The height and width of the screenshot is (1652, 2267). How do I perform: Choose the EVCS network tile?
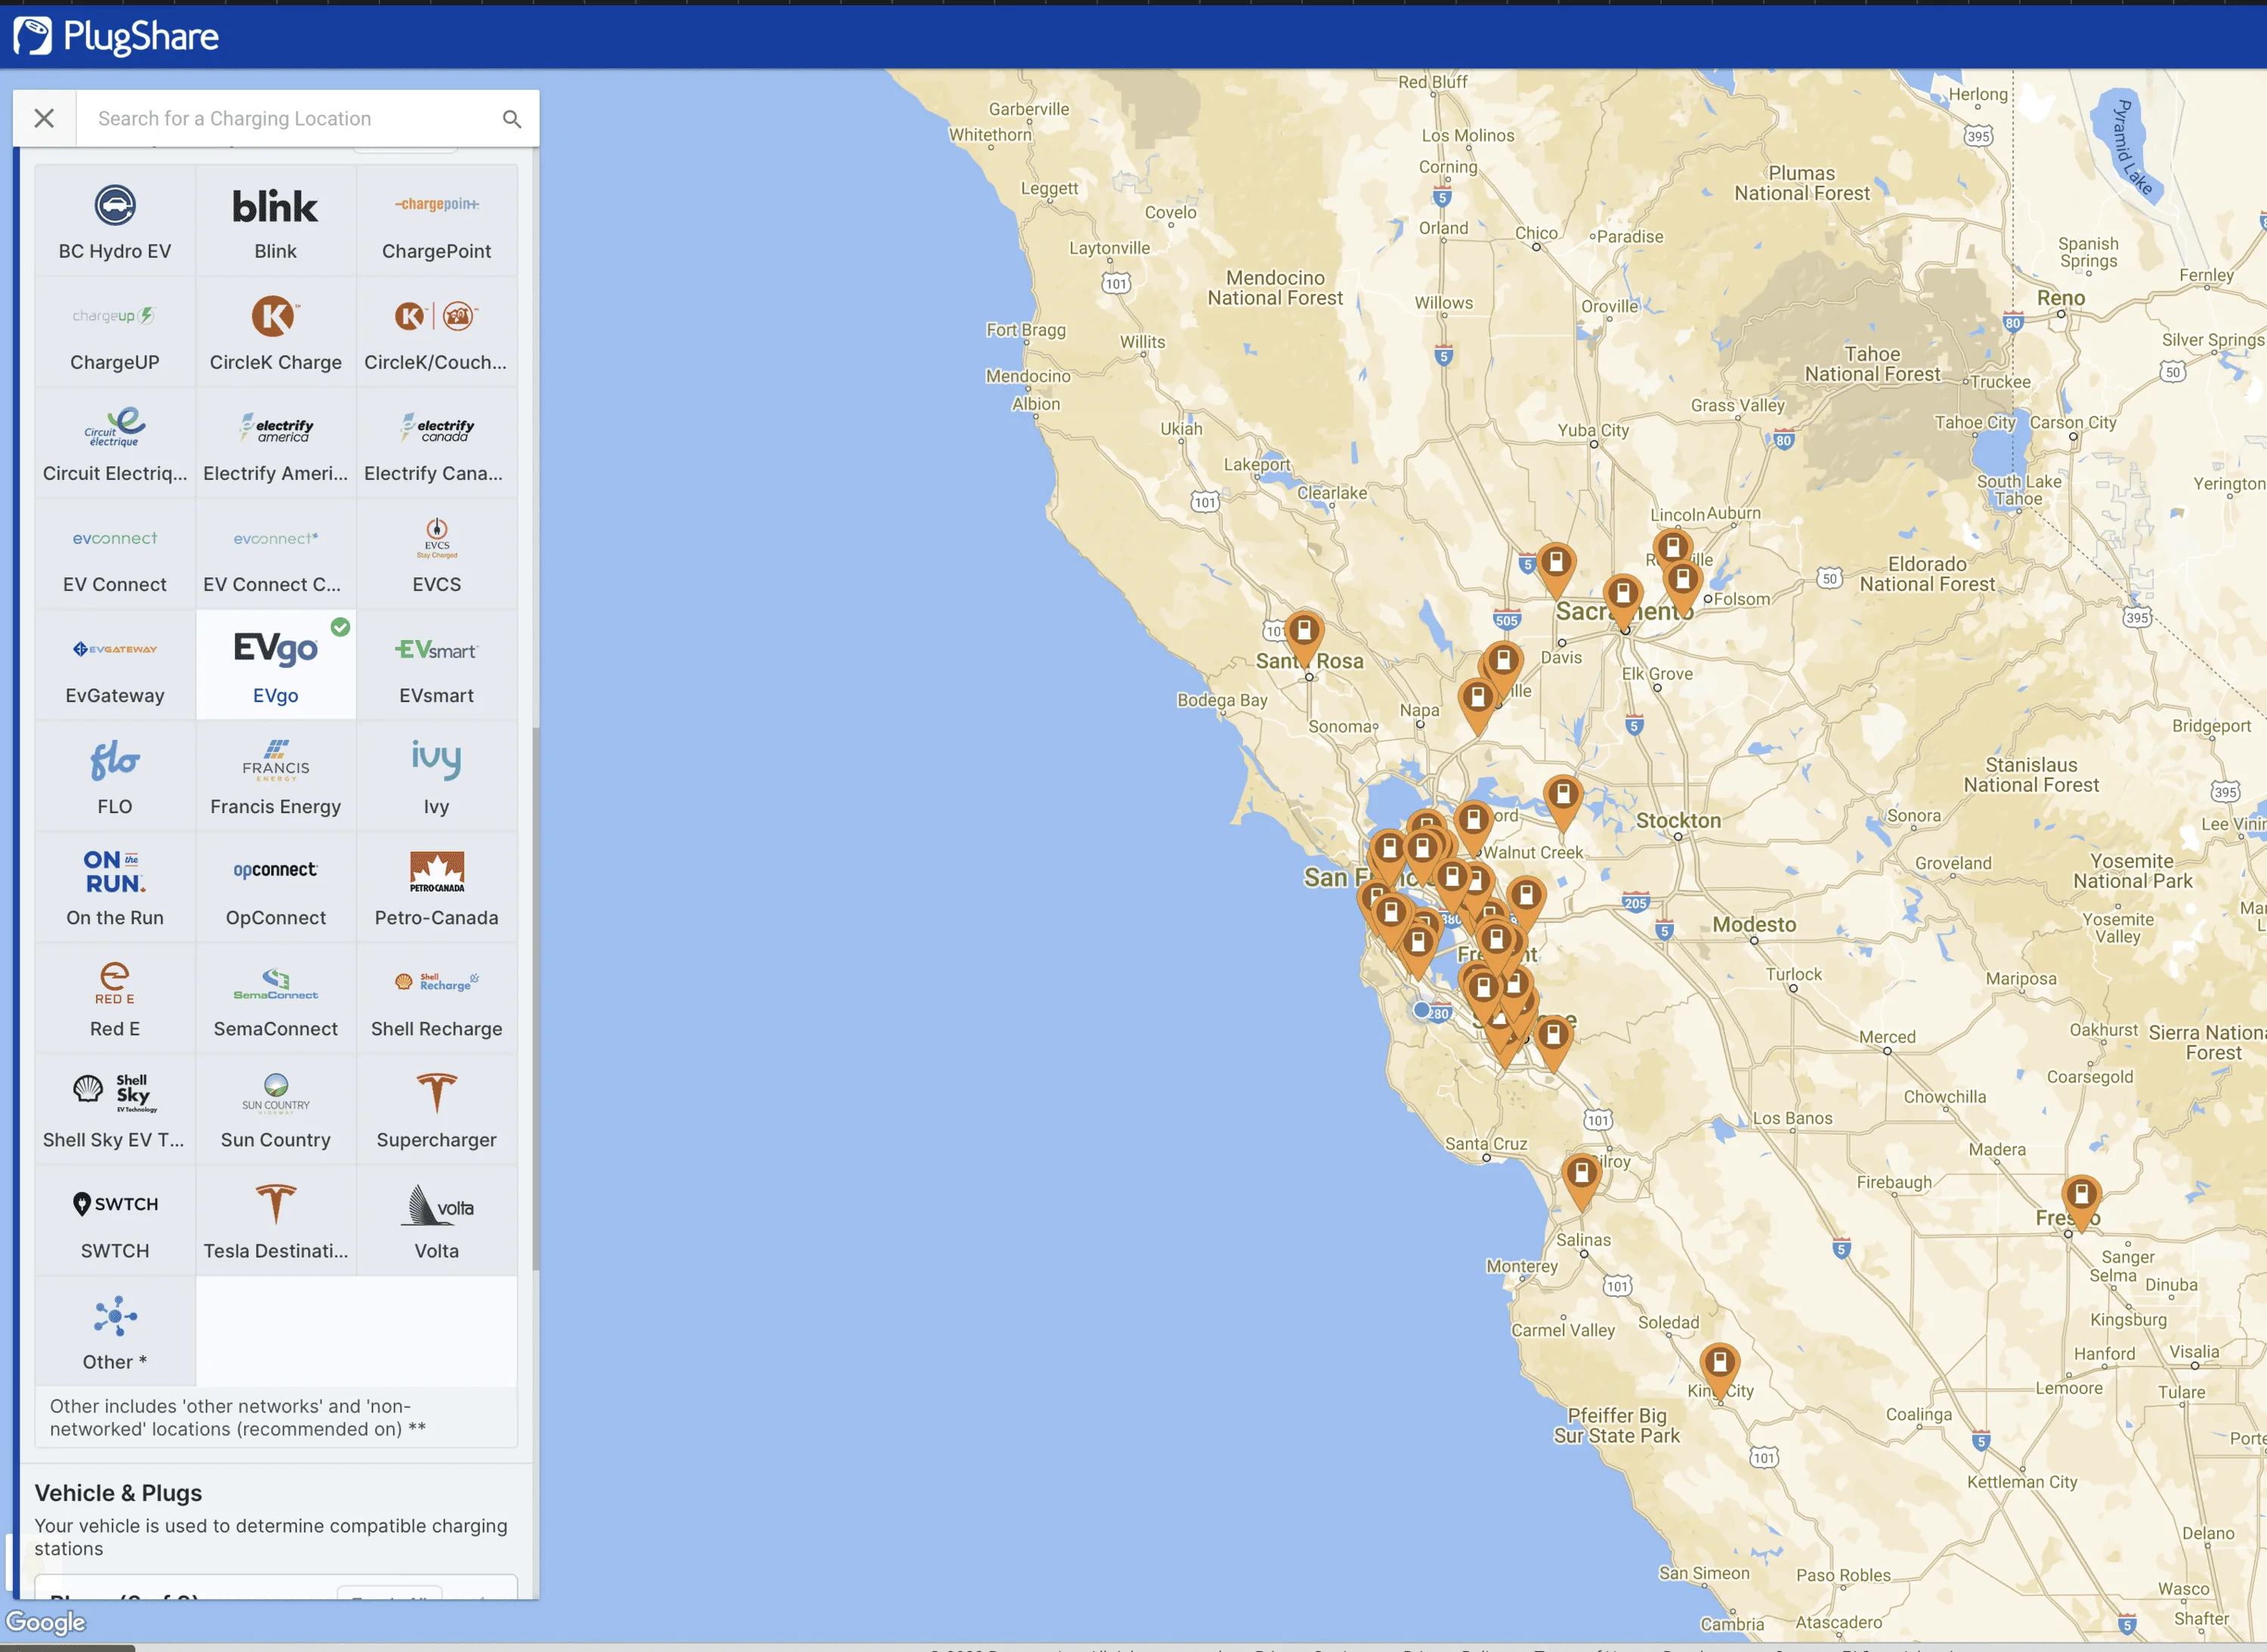coord(436,554)
